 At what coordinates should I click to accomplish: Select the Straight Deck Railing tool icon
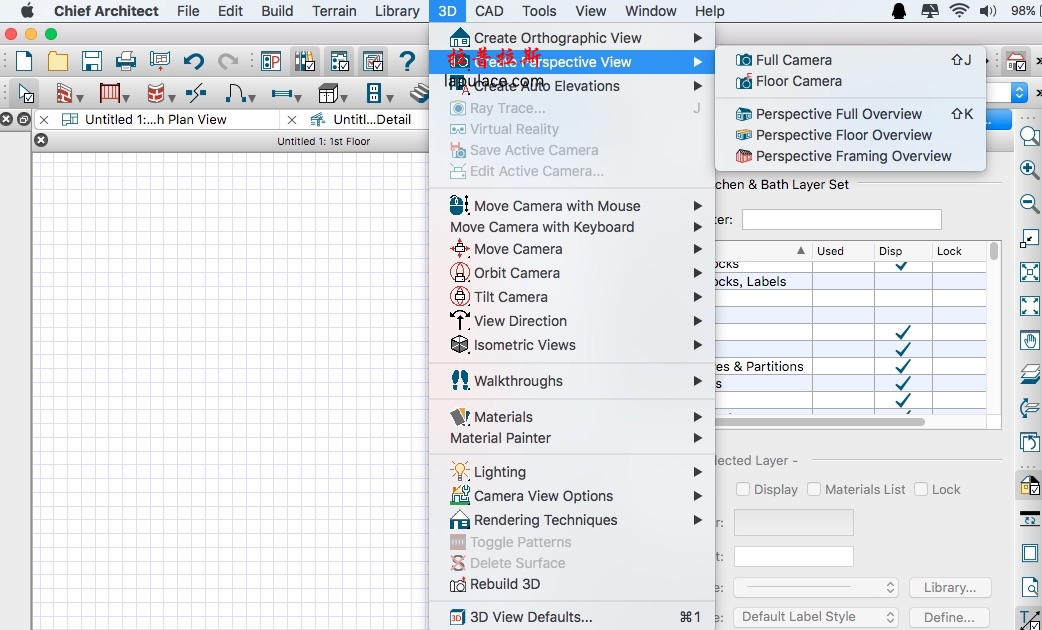pos(110,94)
